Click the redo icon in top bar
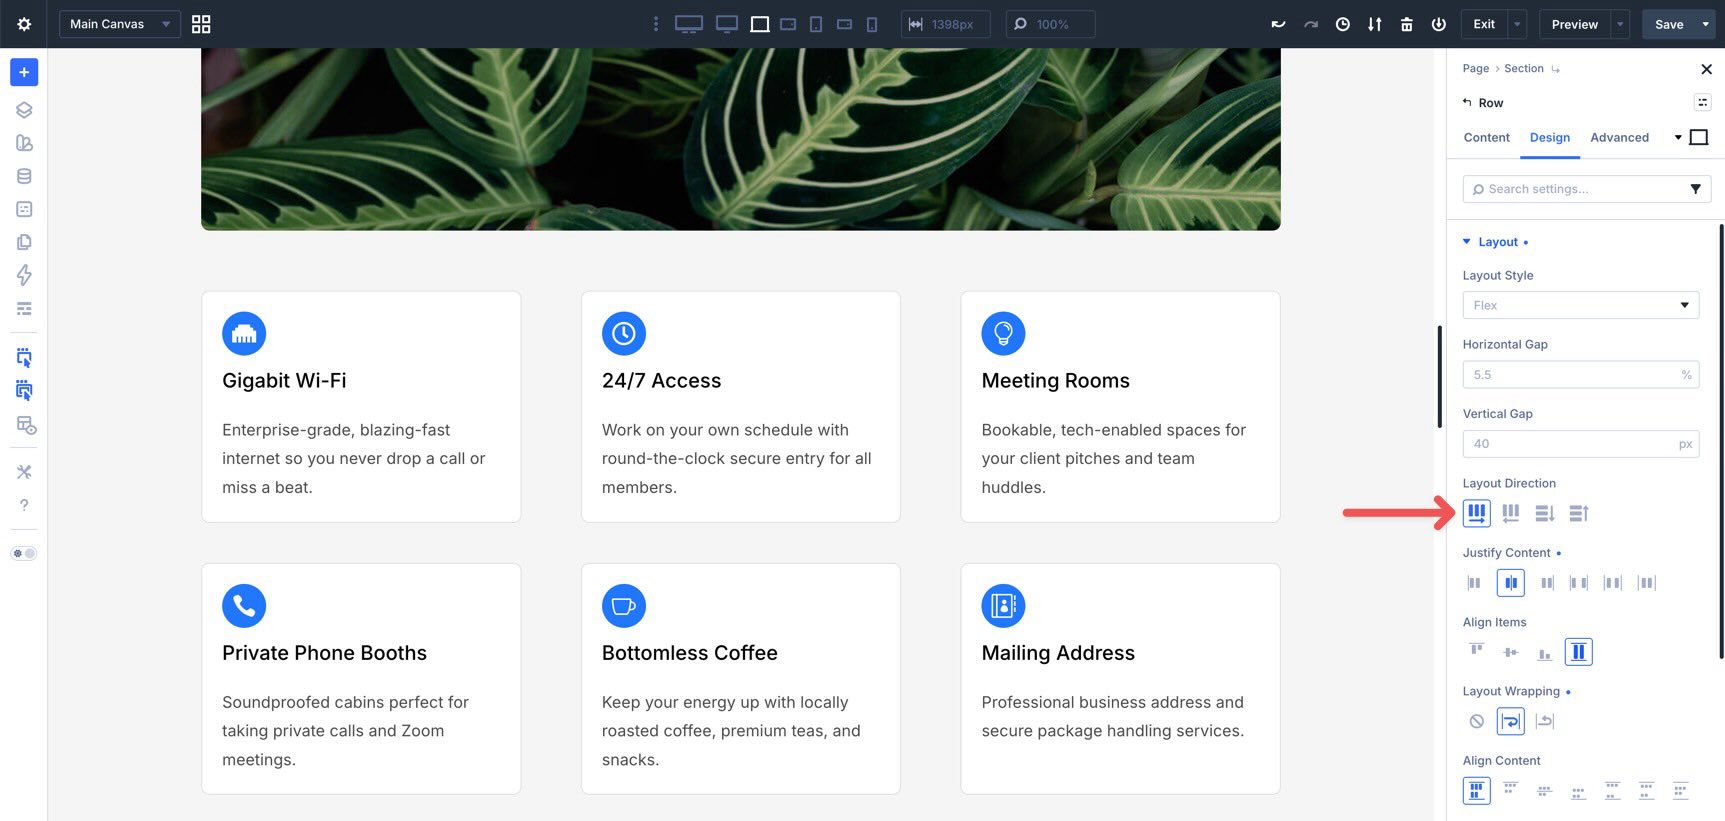1725x821 pixels. tap(1311, 24)
